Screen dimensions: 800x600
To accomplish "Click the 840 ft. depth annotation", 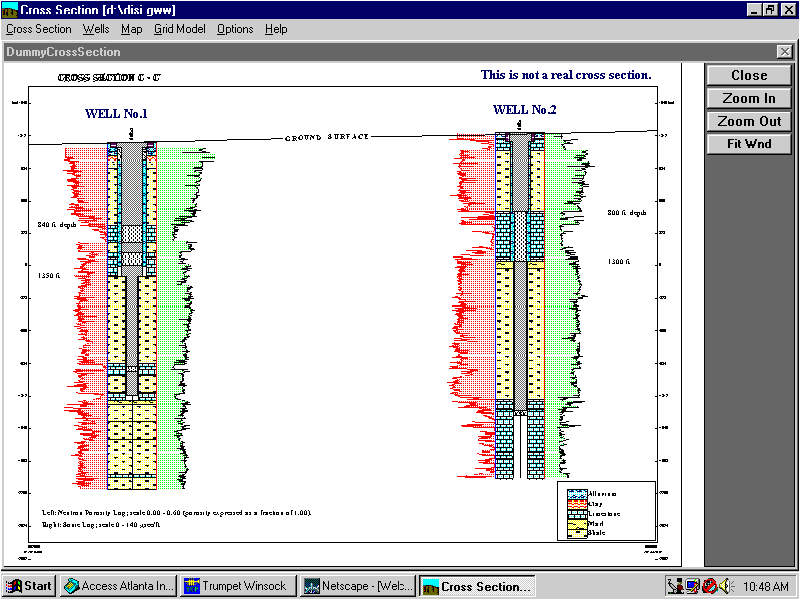I will pyautogui.click(x=57, y=224).
